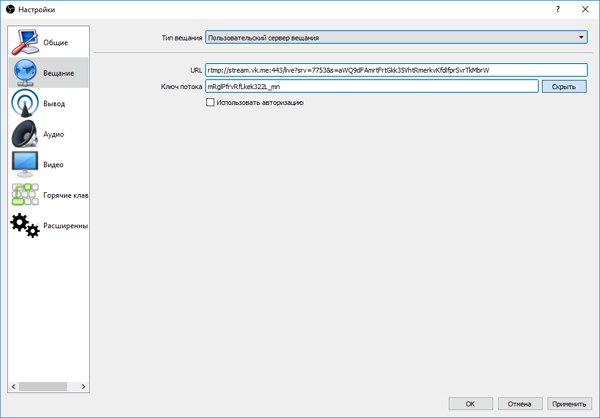Image resolution: width=600 pixels, height=418 pixels.
Task: Click the Скрыть button beside stream key
Action: [564, 87]
